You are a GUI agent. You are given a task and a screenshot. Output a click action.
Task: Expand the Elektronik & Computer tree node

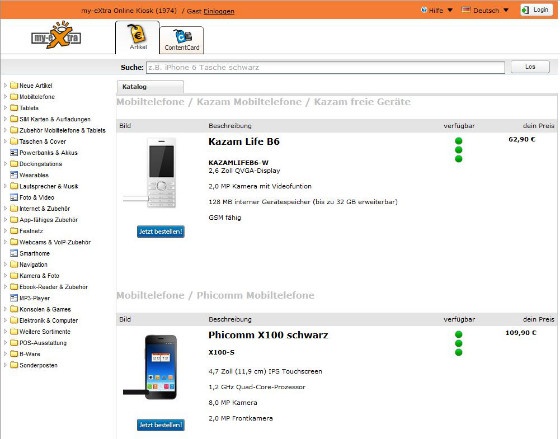[5, 320]
